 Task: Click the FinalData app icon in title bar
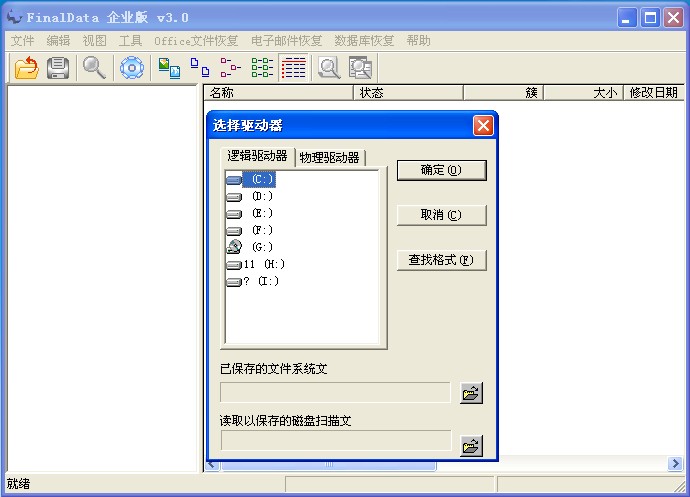click(x=14, y=17)
